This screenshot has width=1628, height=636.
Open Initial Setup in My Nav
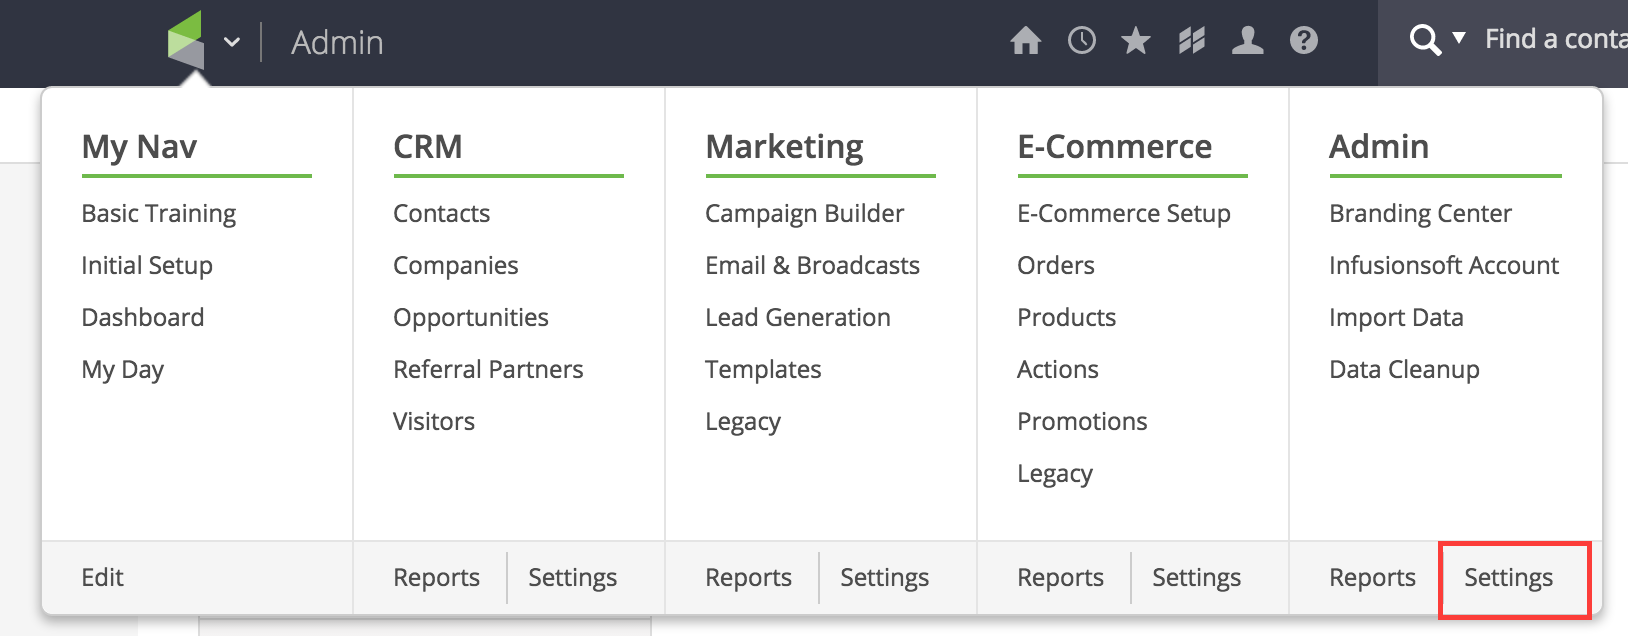pos(147,266)
